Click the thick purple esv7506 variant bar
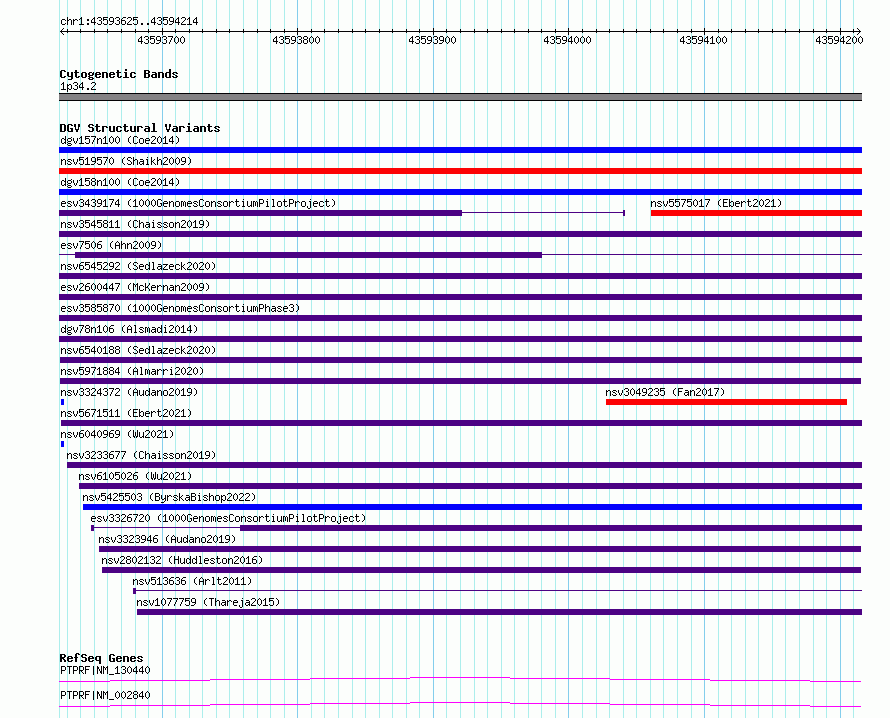The image size is (890, 718). point(308,255)
